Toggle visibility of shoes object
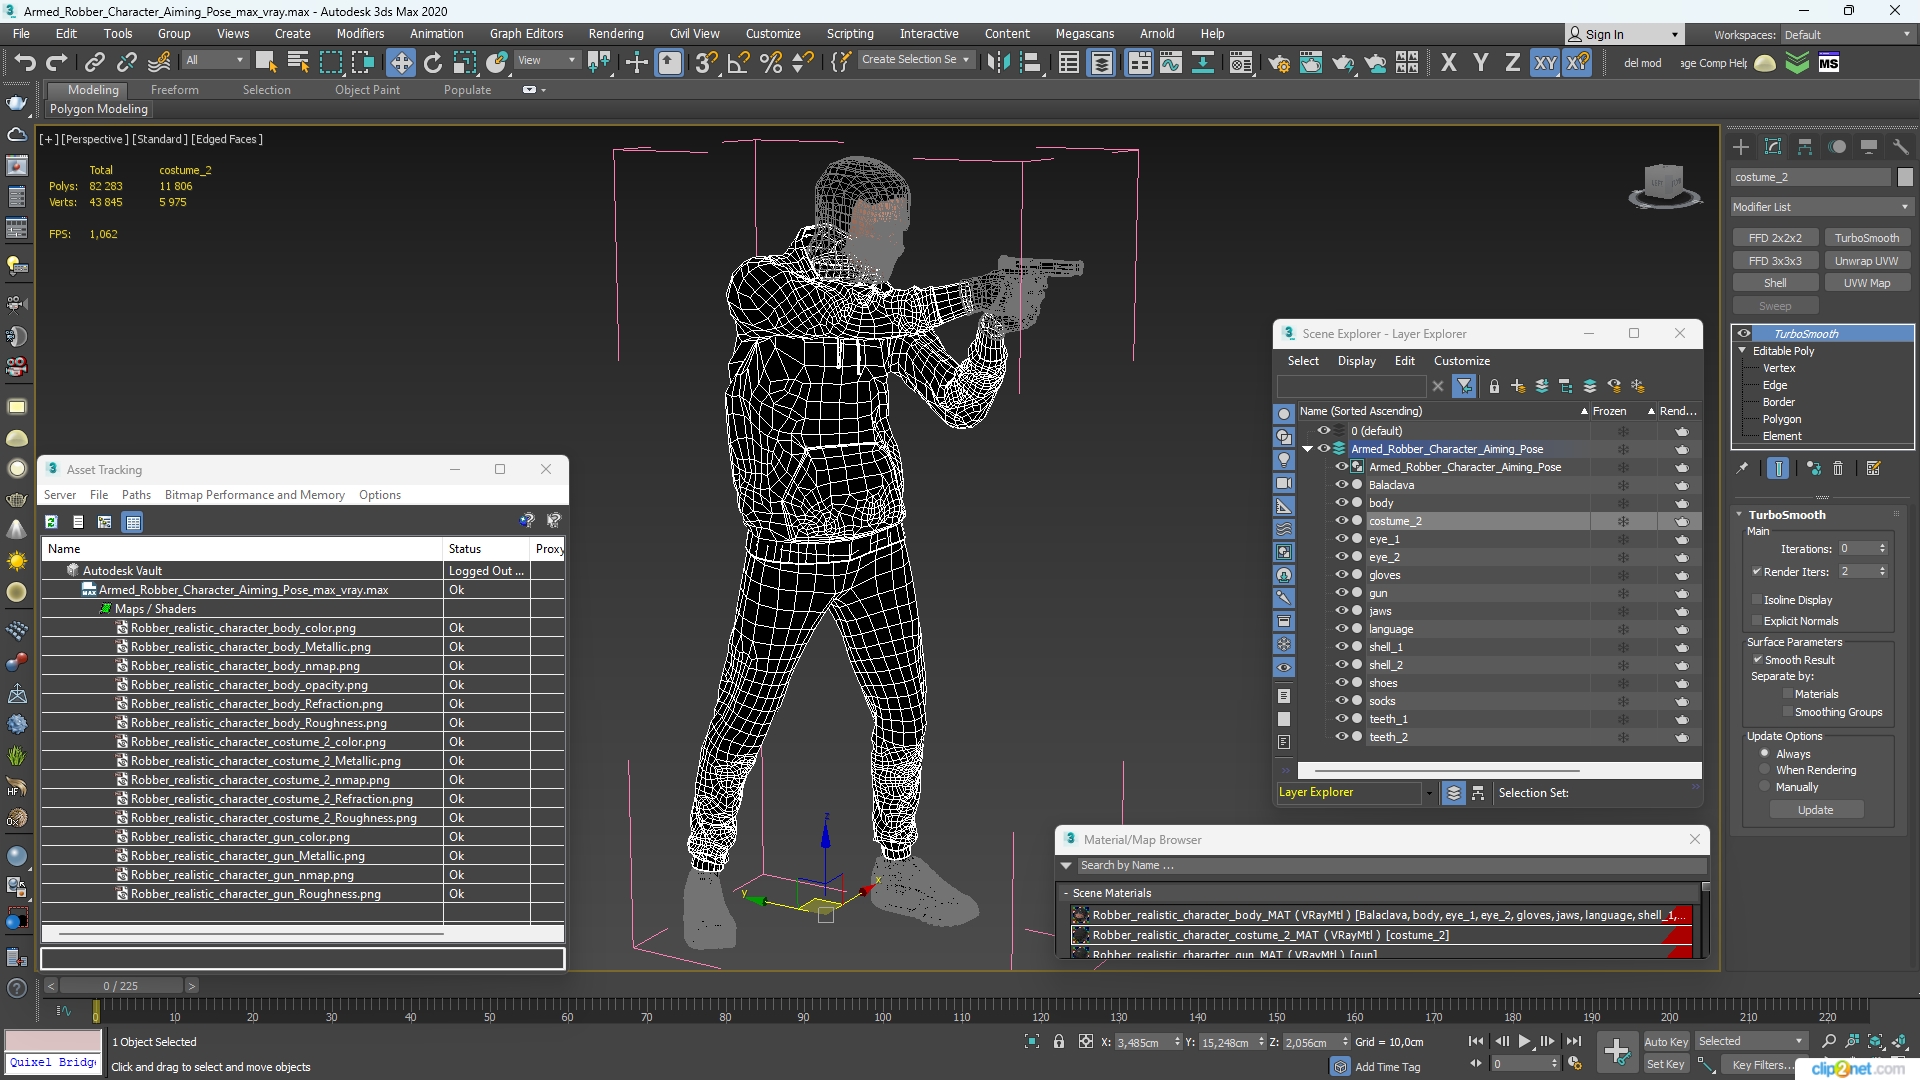The width and height of the screenshot is (1920, 1080). coord(1342,683)
